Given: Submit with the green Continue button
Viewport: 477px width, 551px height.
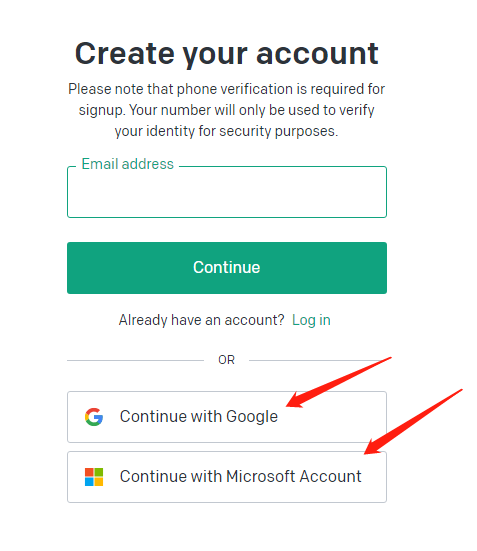Looking at the screenshot, I should [227, 268].
